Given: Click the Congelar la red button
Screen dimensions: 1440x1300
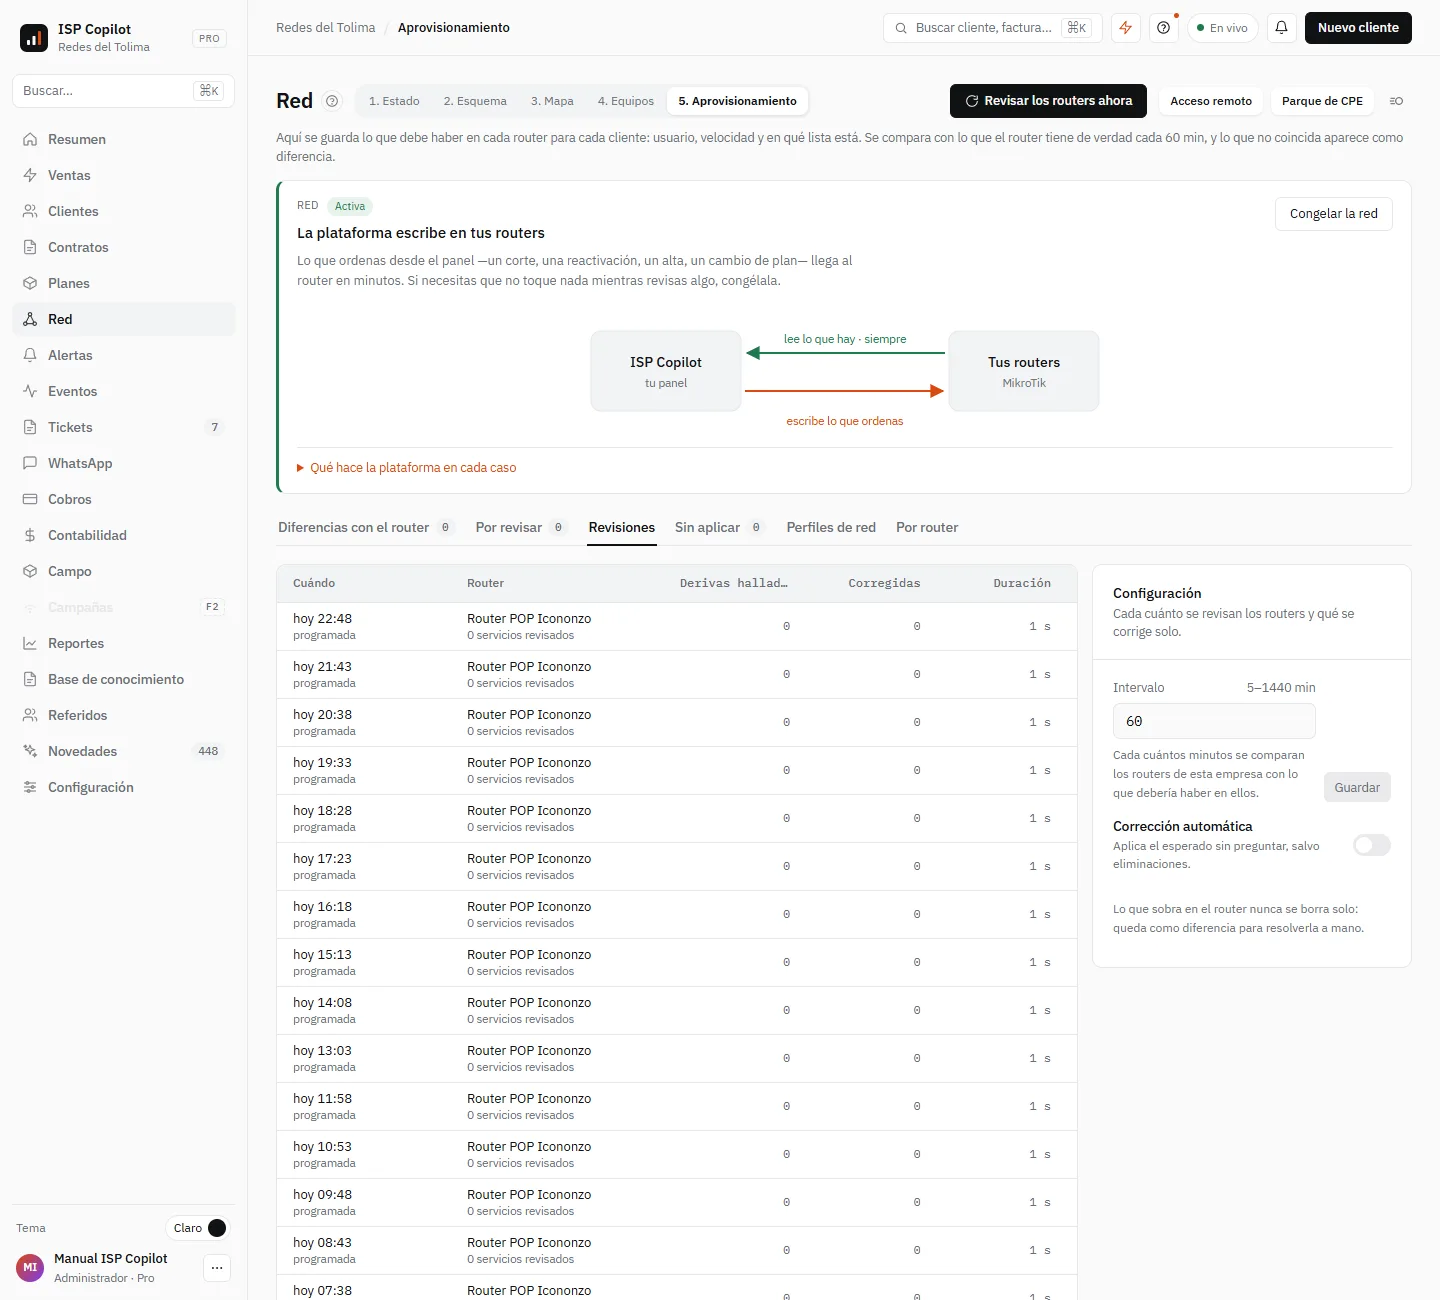Looking at the screenshot, I should point(1334,214).
